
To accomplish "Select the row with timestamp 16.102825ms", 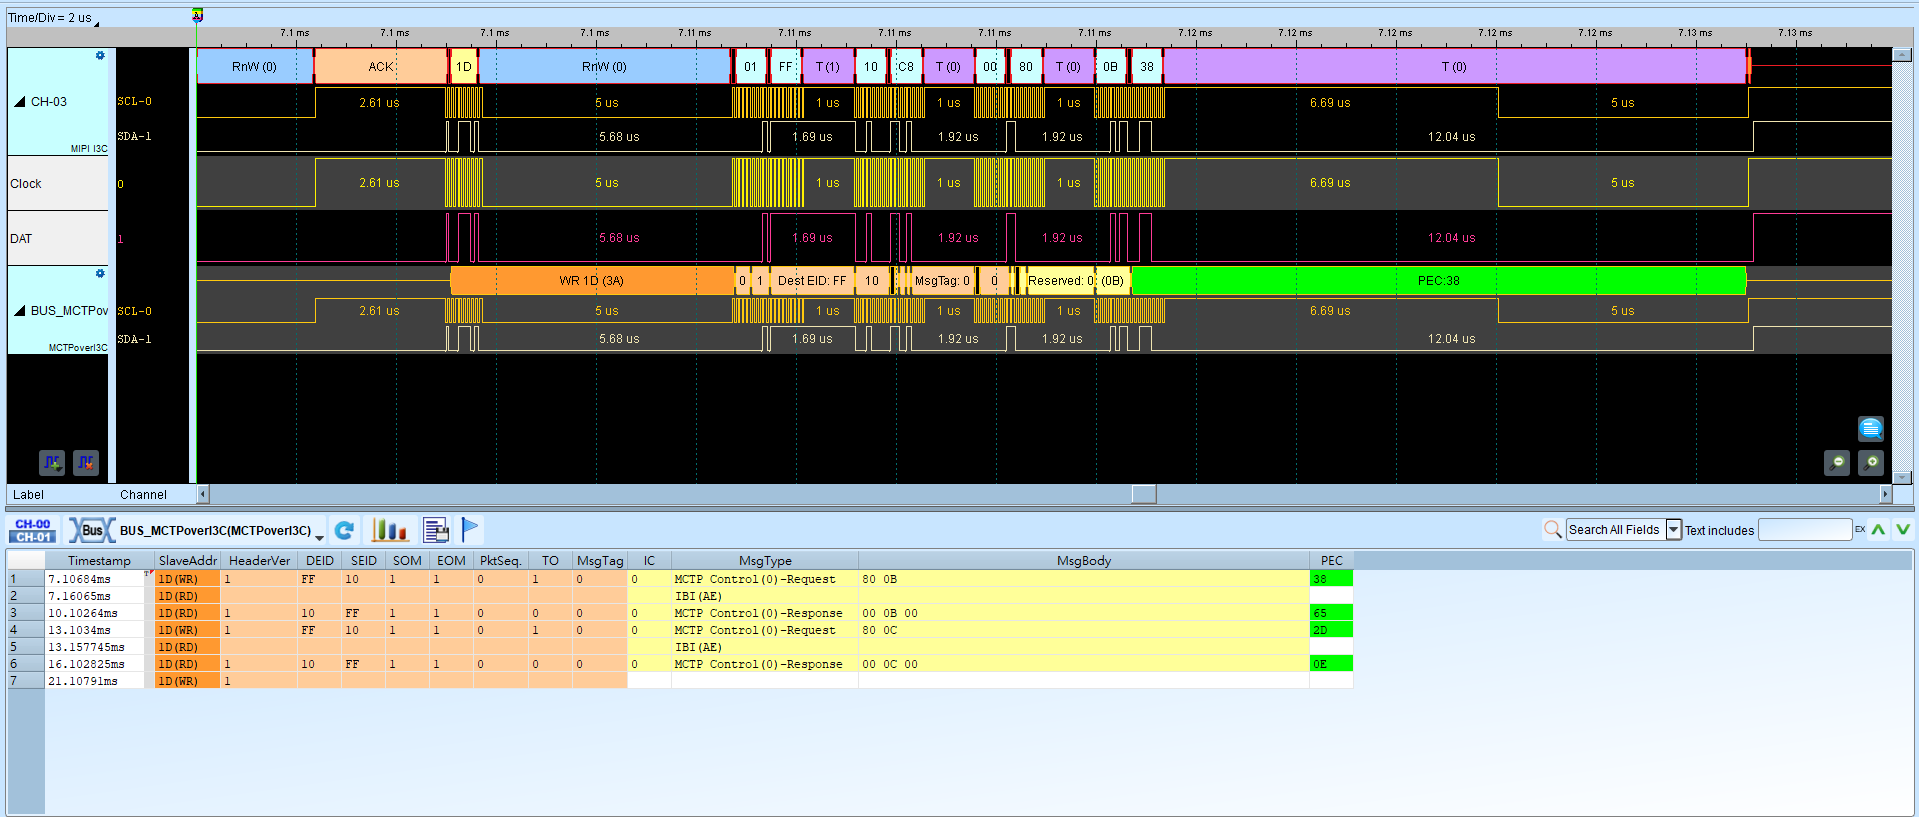I will (x=680, y=664).
